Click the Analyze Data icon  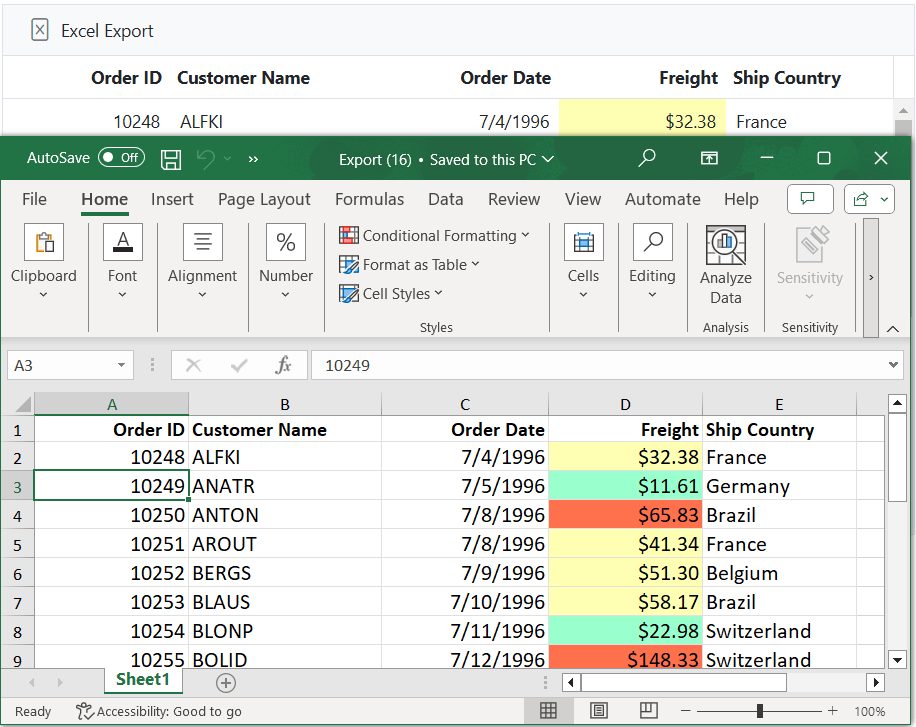[725, 246]
